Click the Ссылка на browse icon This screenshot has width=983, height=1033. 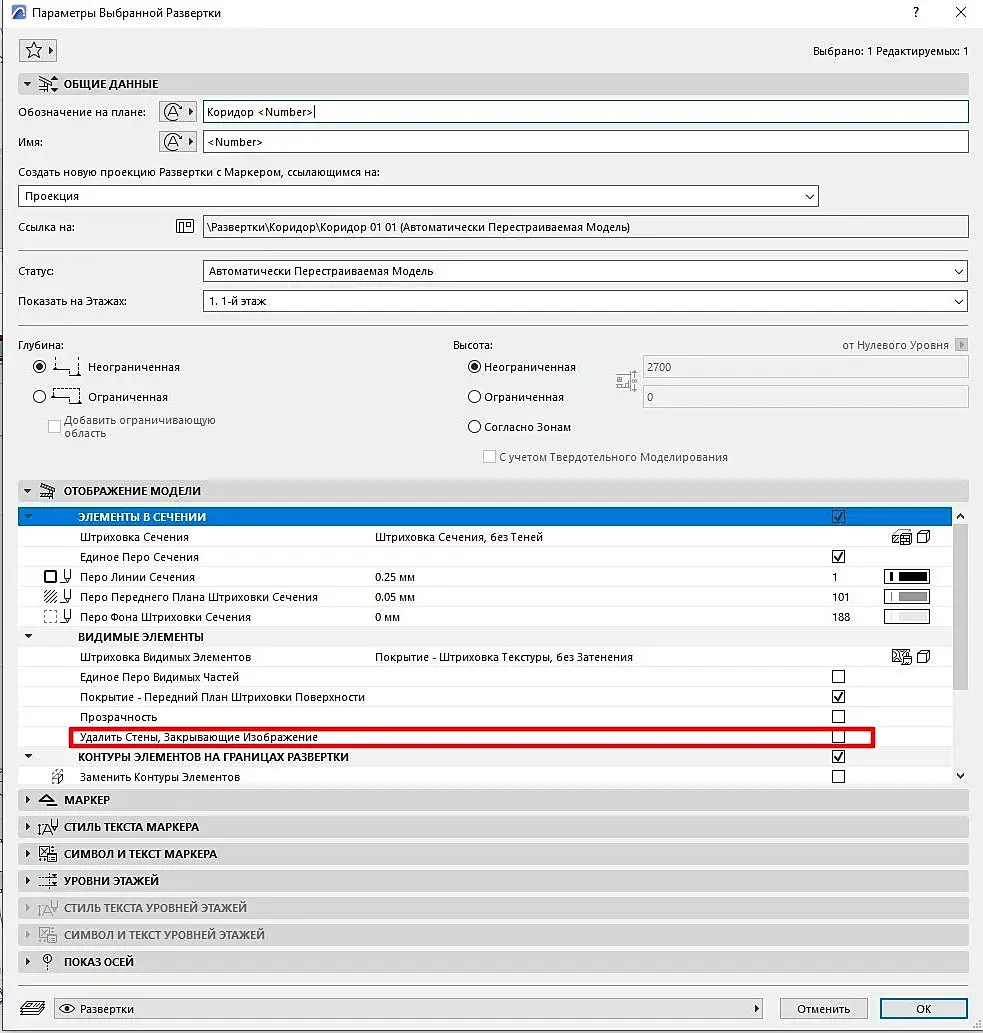click(x=185, y=227)
